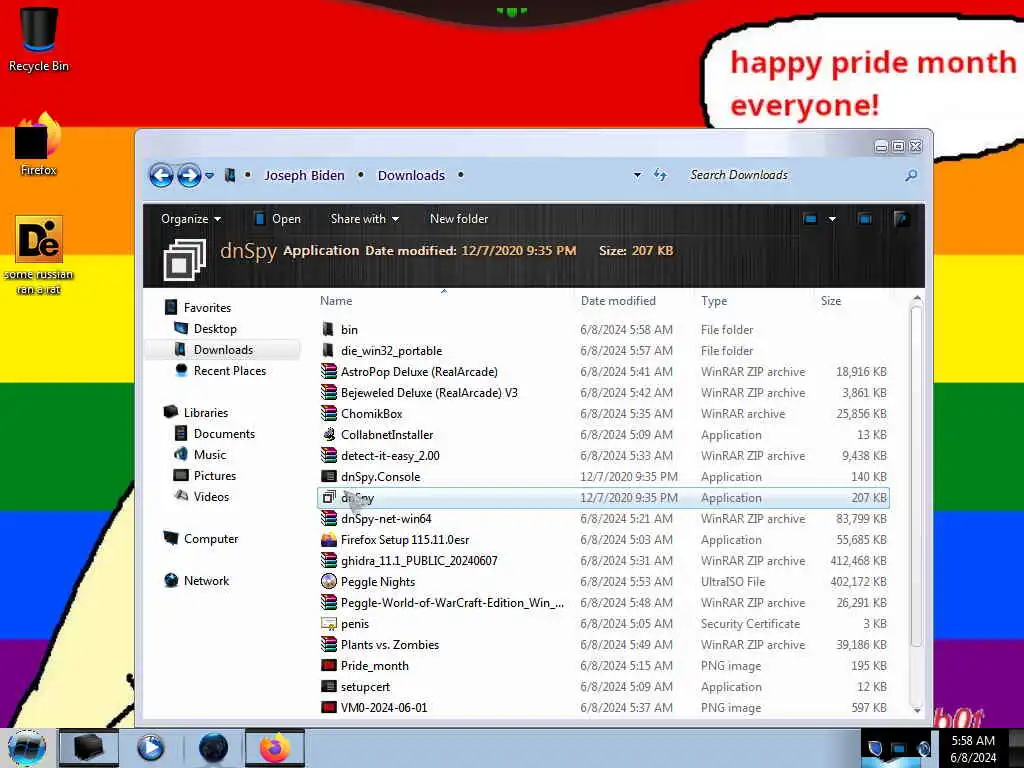Click the search magnifier icon
The width and height of the screenshot is (1024, 768).
click(x=911, y=175)
